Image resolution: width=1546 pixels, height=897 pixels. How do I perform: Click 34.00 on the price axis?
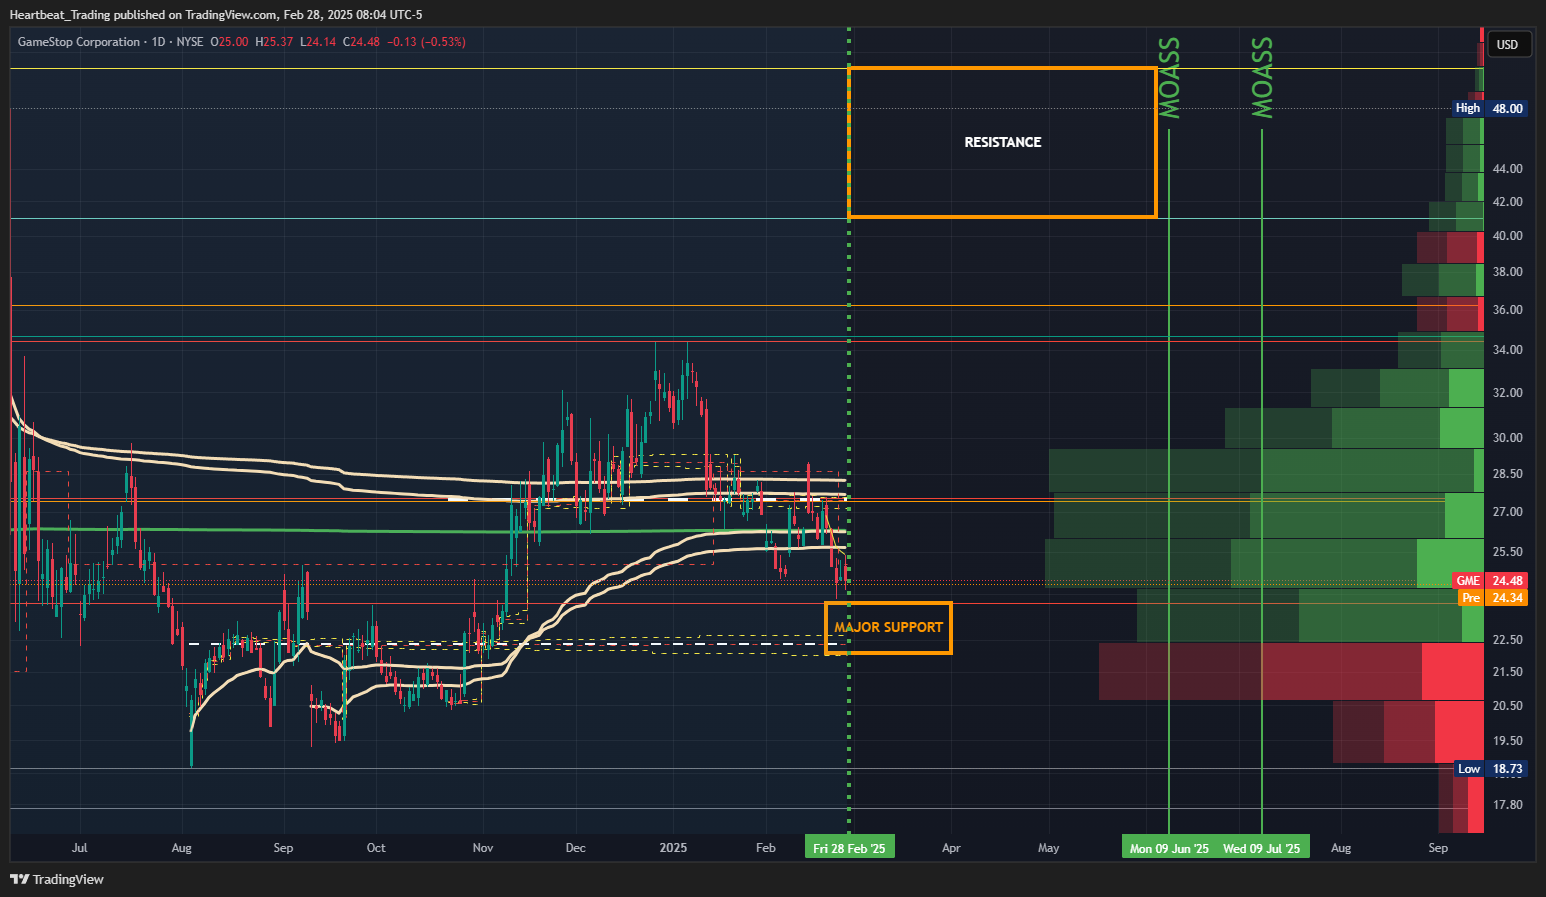tap(1508, 350)
